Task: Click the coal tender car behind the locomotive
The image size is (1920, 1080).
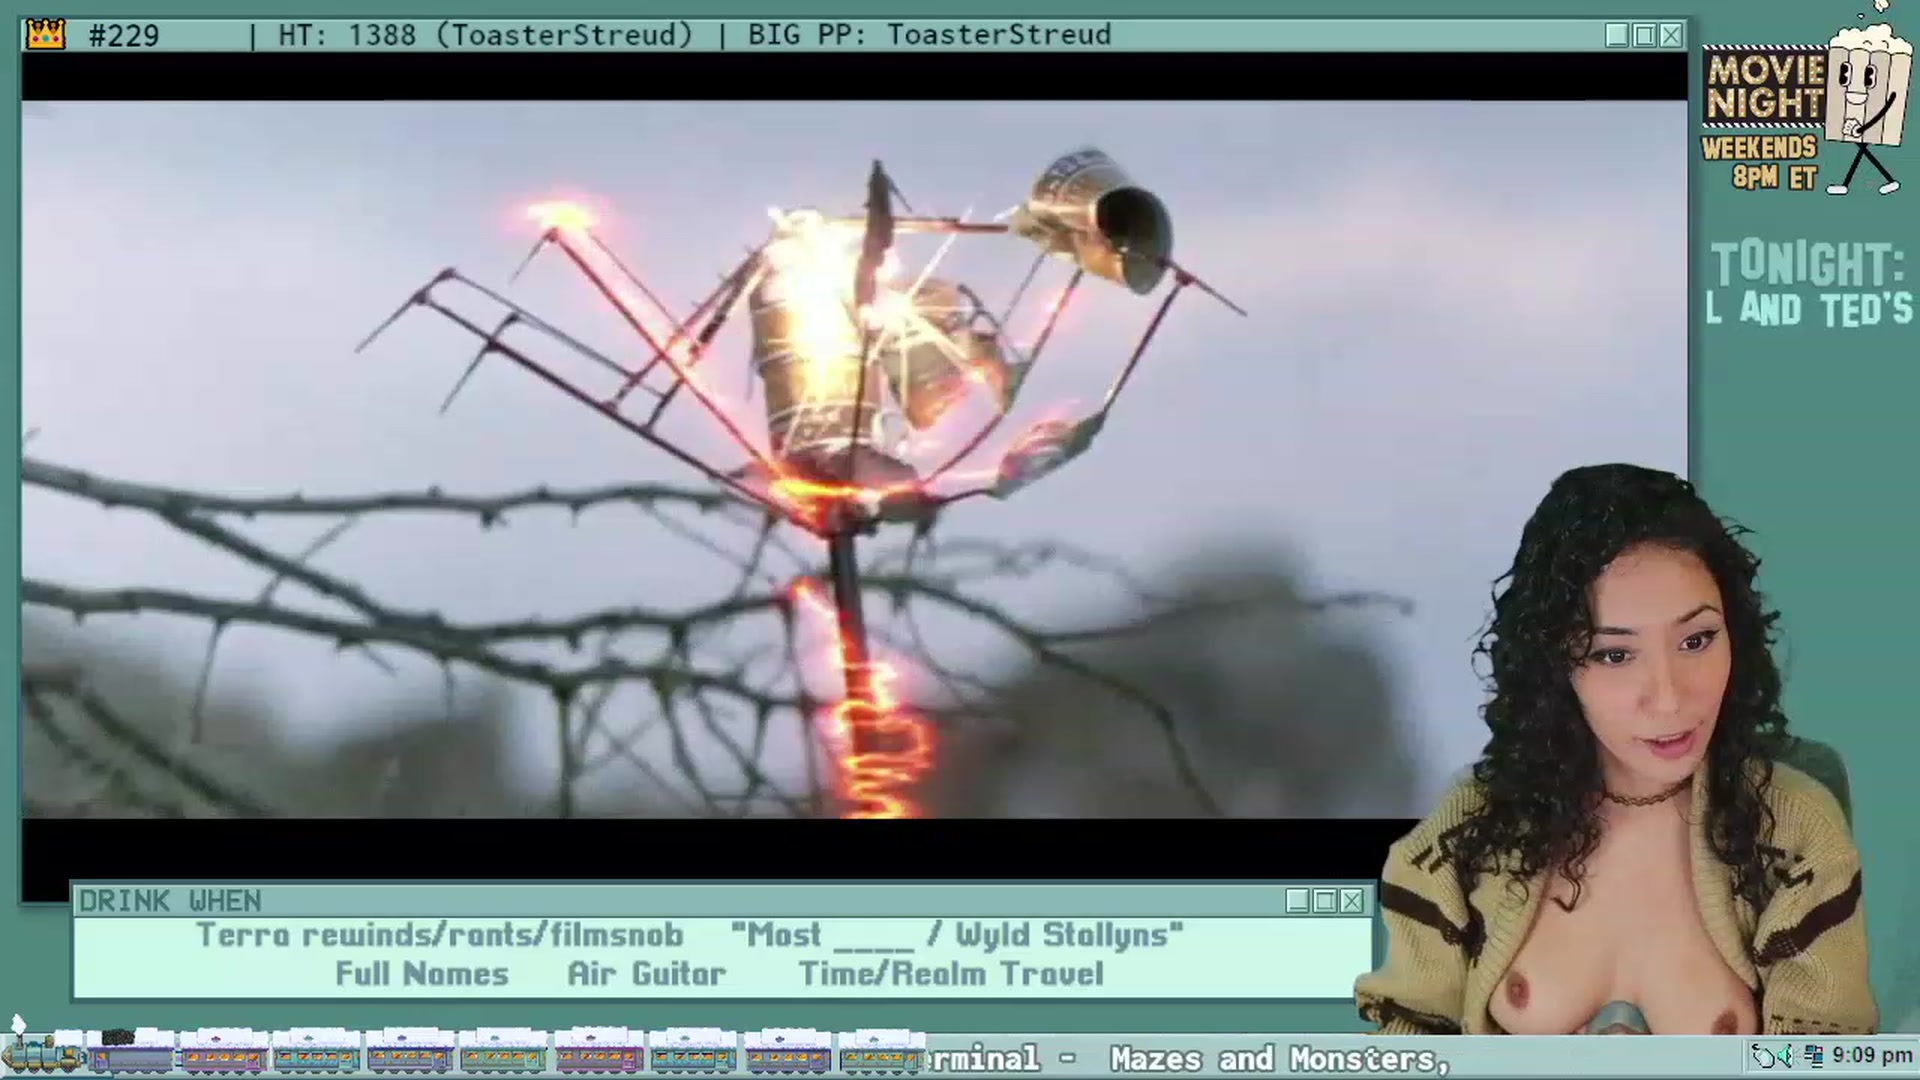Action: coord(130,1053)
